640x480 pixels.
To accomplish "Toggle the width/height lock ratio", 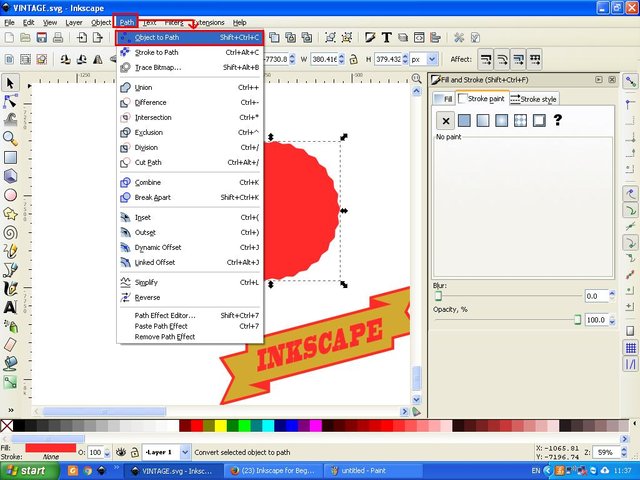I will point(353,60).
